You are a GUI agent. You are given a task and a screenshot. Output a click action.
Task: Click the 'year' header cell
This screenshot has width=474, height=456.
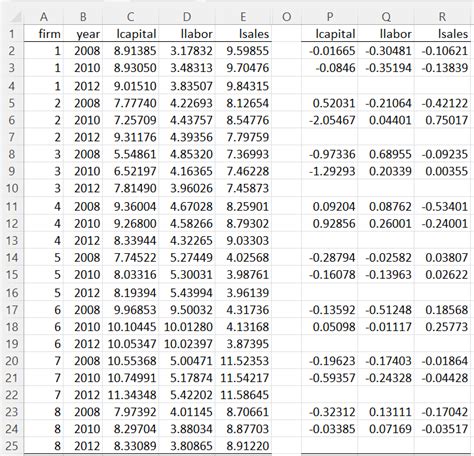click(x=83, y=34)
